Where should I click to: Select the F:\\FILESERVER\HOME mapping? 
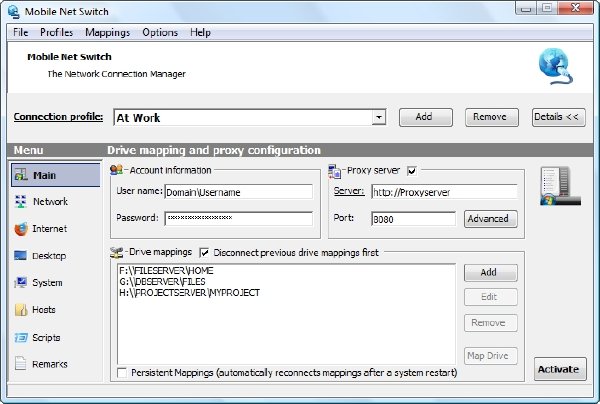tap(166, 271)
